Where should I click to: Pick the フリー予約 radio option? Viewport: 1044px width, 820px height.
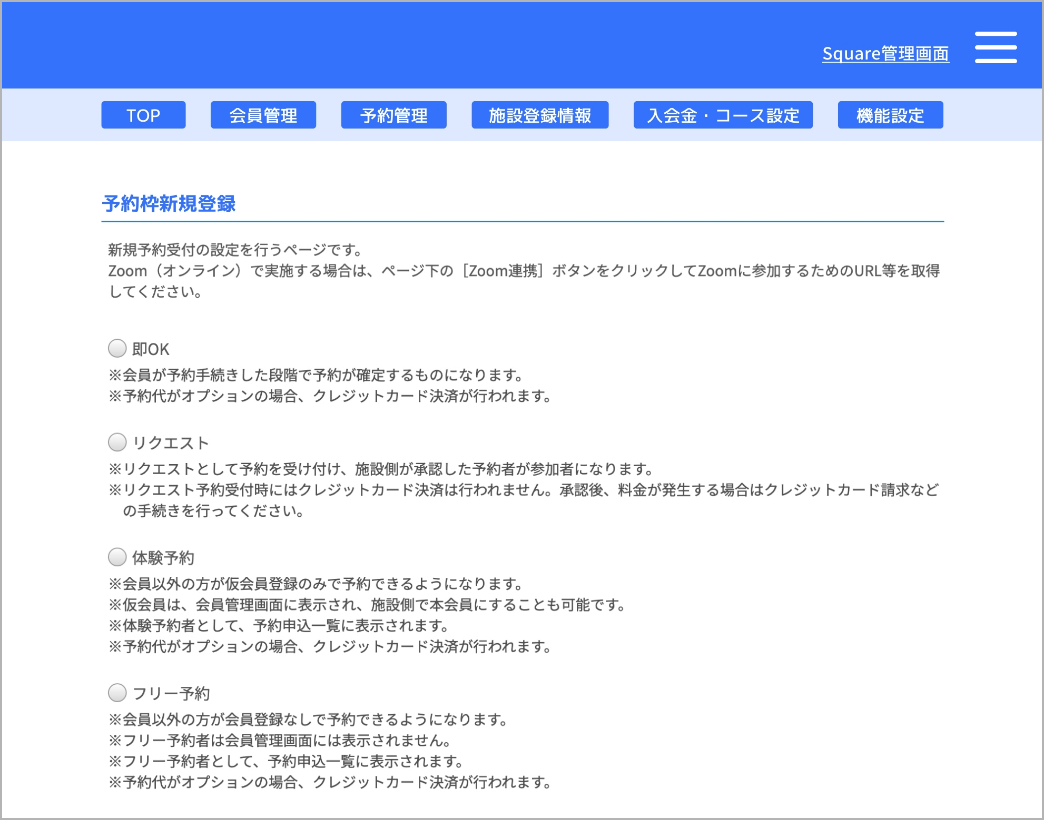(117, 692)
